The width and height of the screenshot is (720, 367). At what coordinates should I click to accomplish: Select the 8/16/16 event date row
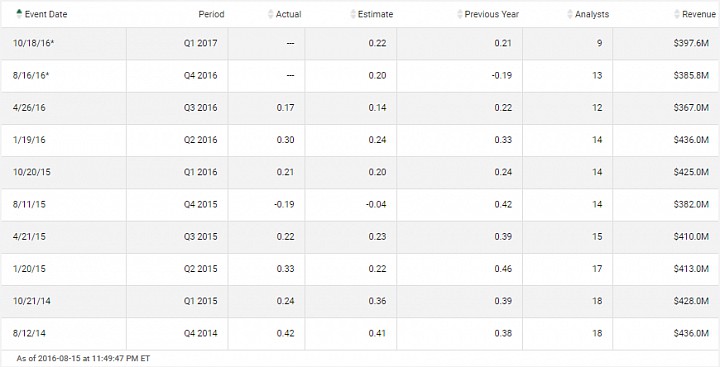tap(360, 76)
